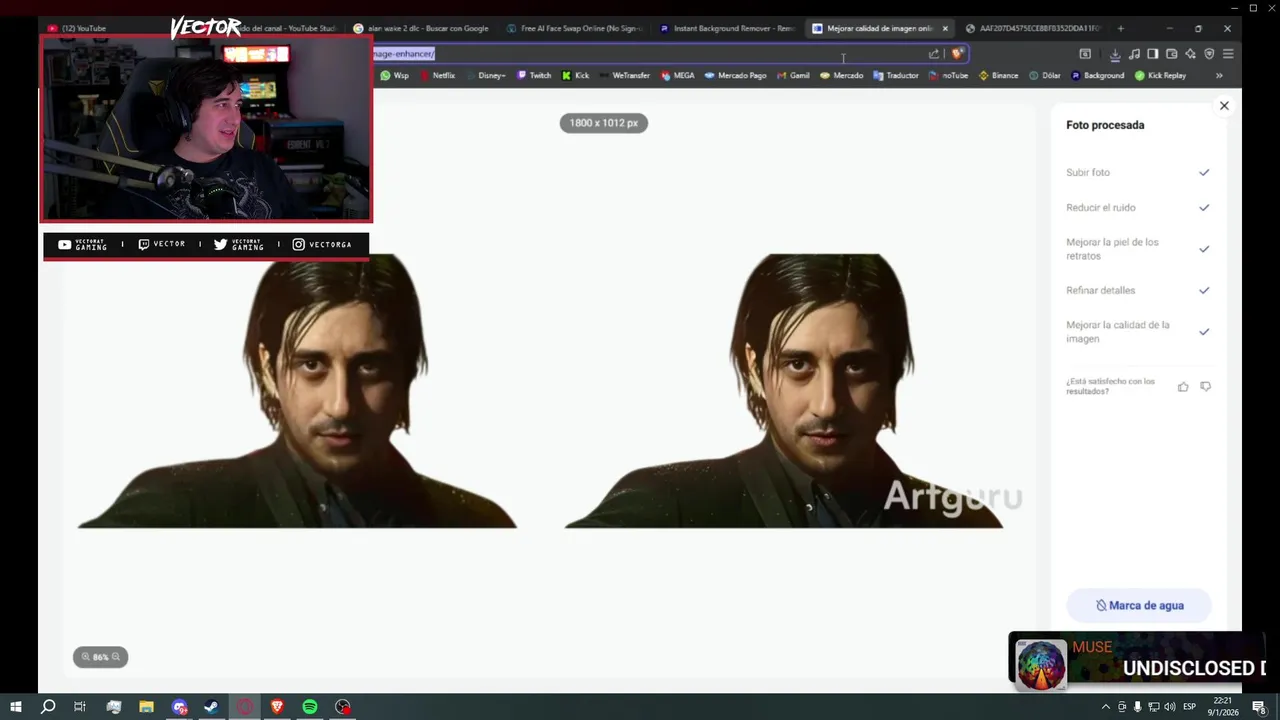Click the enhanced image with Artguru watermark
Image resolution: width=1280 pixels, height=720 pixels.
(784, 390)
